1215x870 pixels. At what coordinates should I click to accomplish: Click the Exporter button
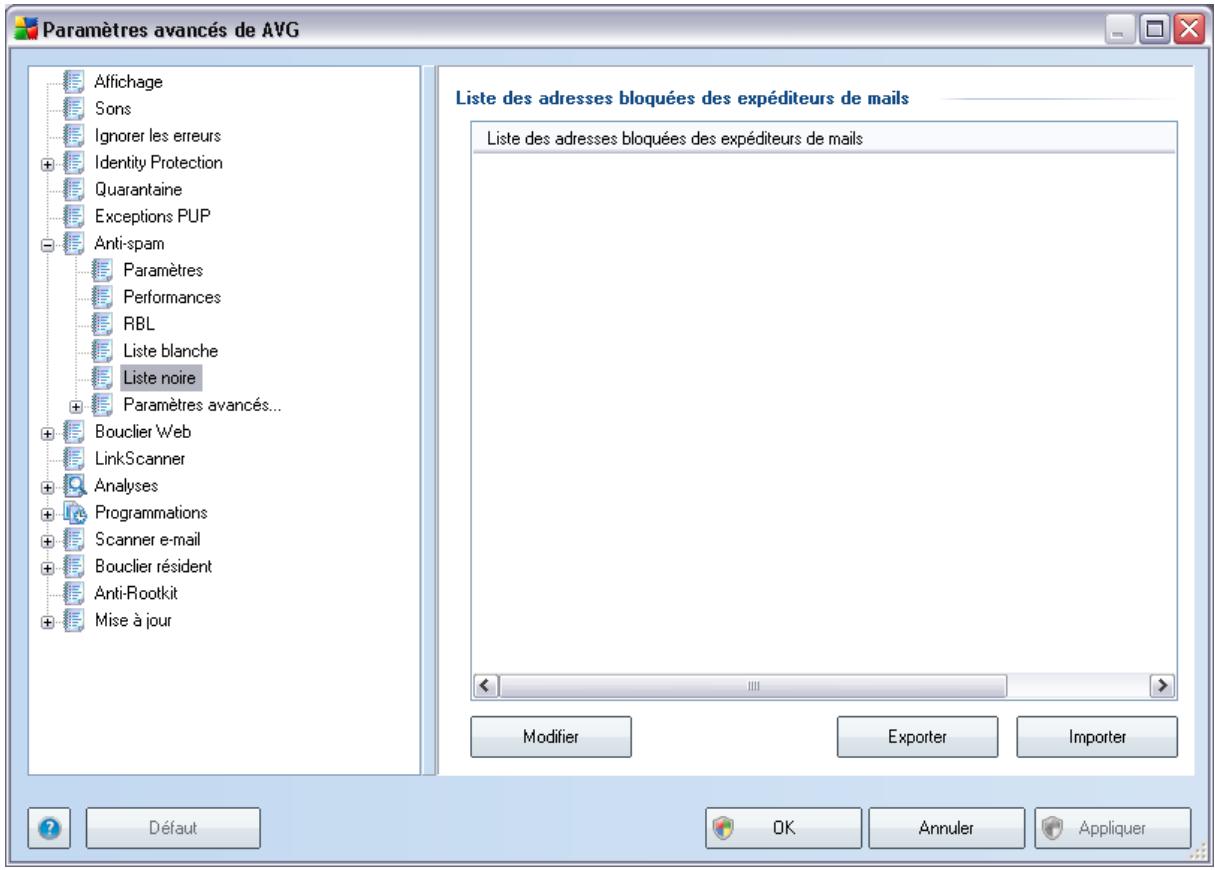[x=917, y=736]
